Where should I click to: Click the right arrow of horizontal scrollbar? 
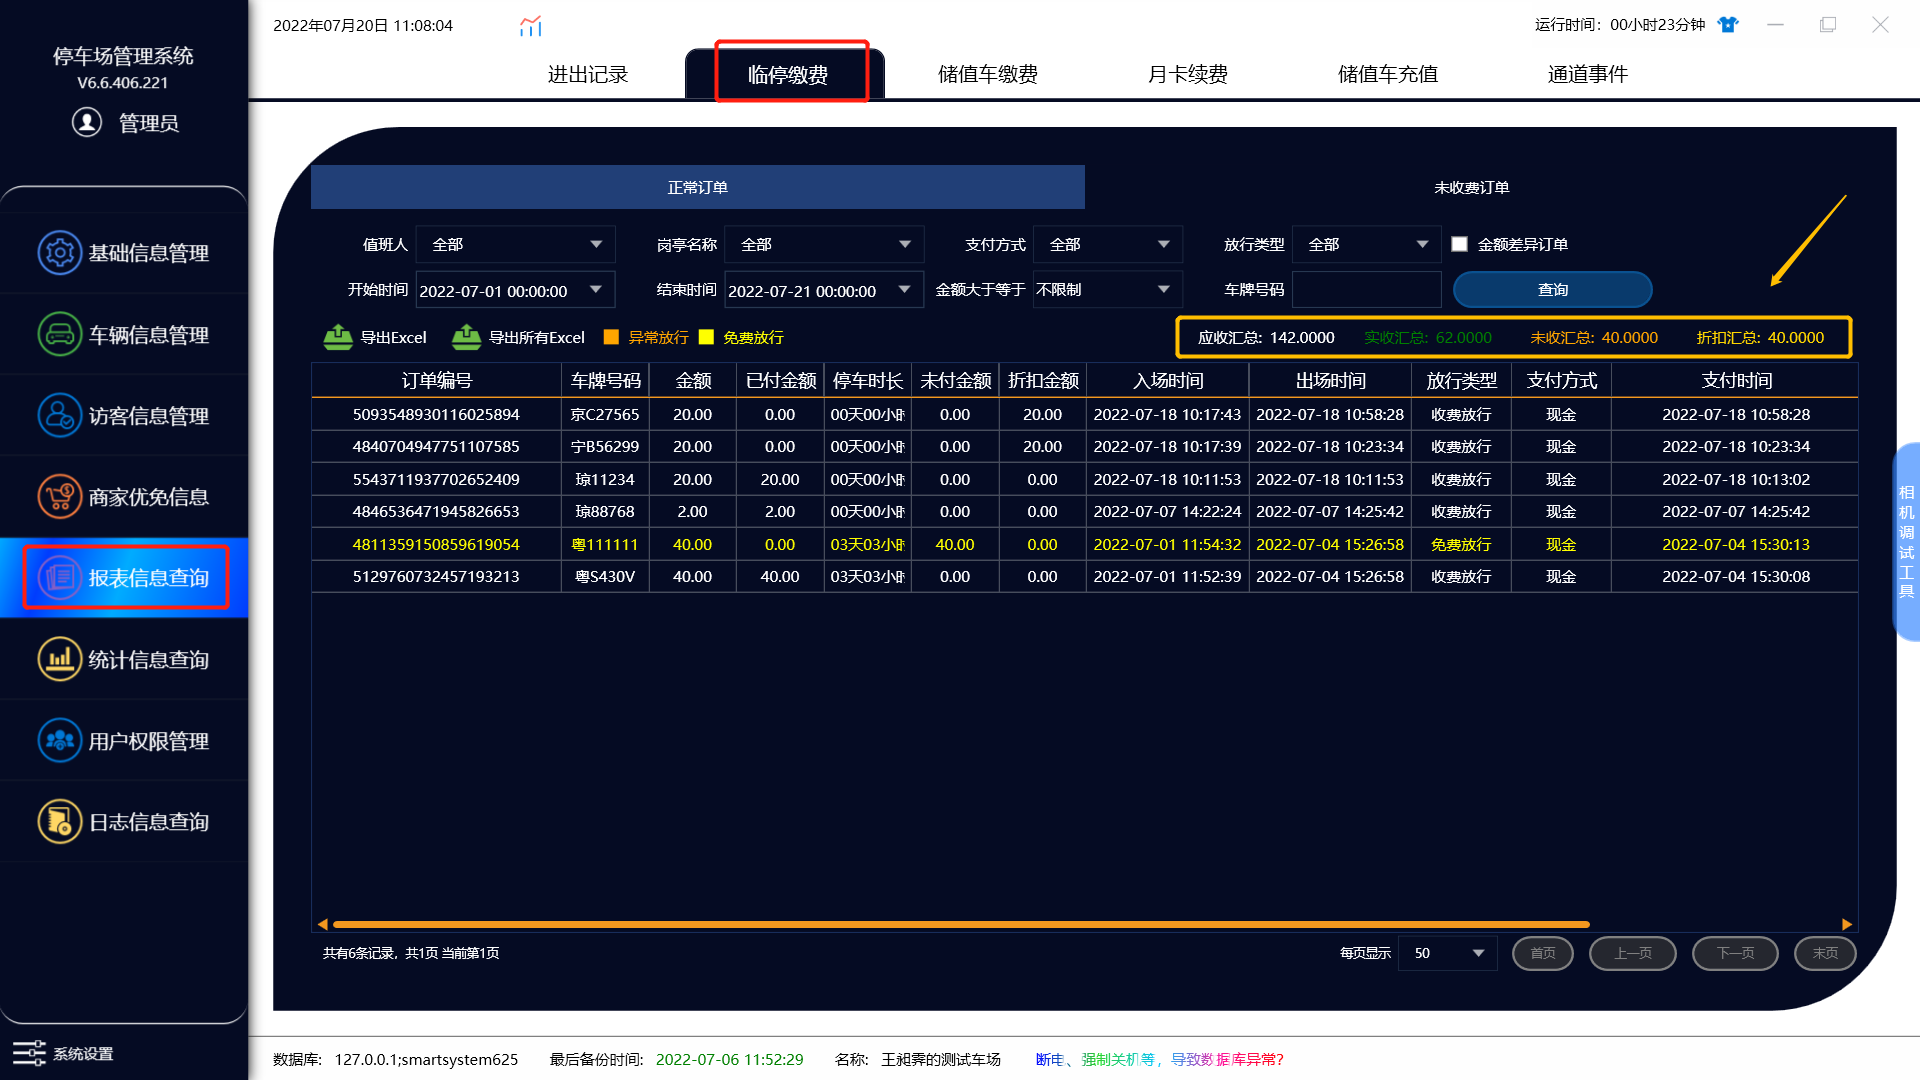tap(1847, 924)
